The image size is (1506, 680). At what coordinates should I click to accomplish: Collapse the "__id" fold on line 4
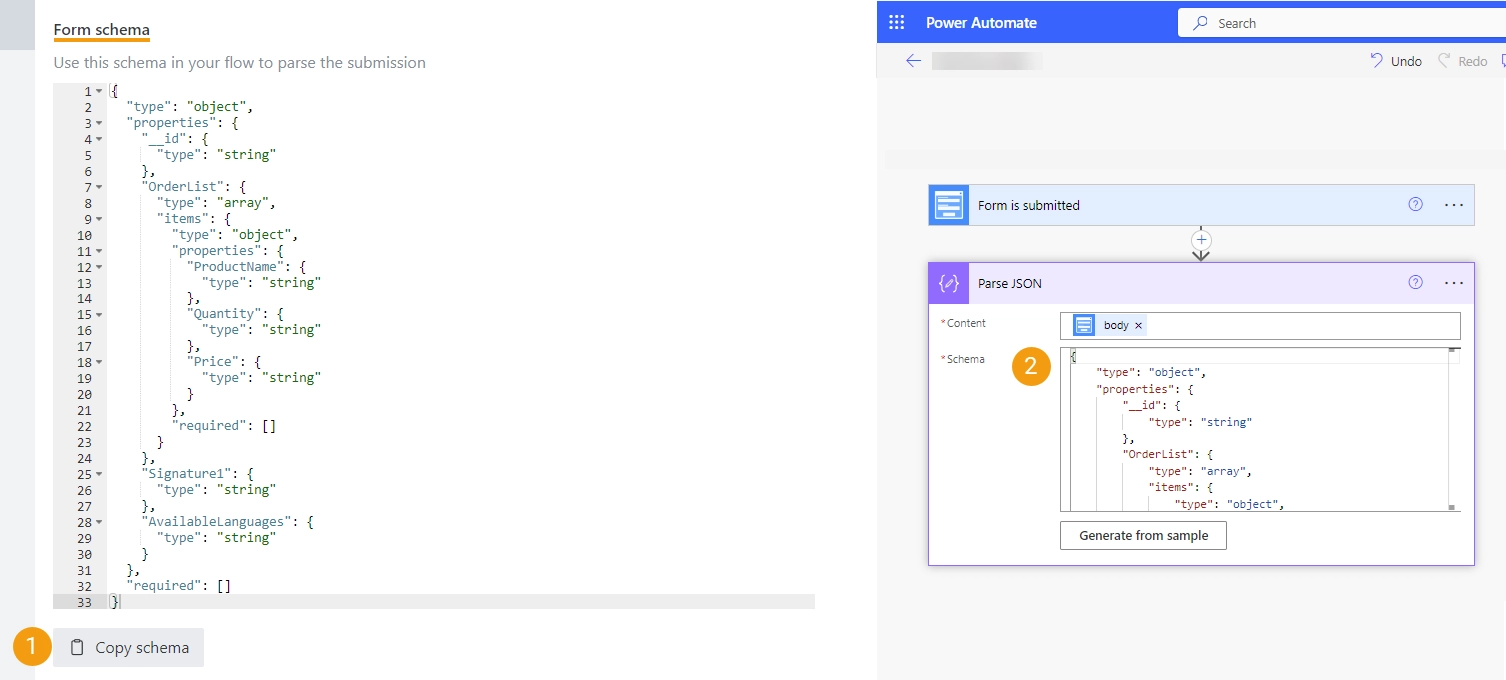point(99,140)
